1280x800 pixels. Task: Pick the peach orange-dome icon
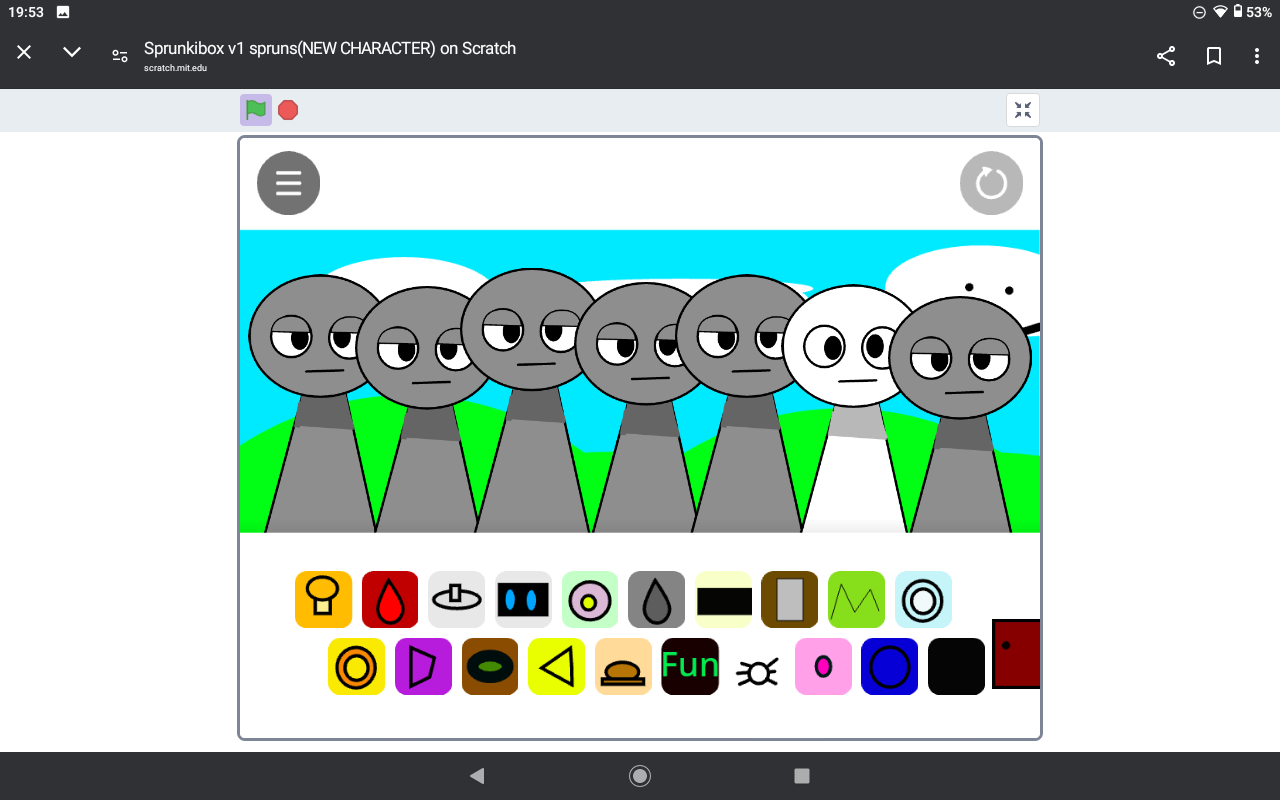tap(623, 666)
